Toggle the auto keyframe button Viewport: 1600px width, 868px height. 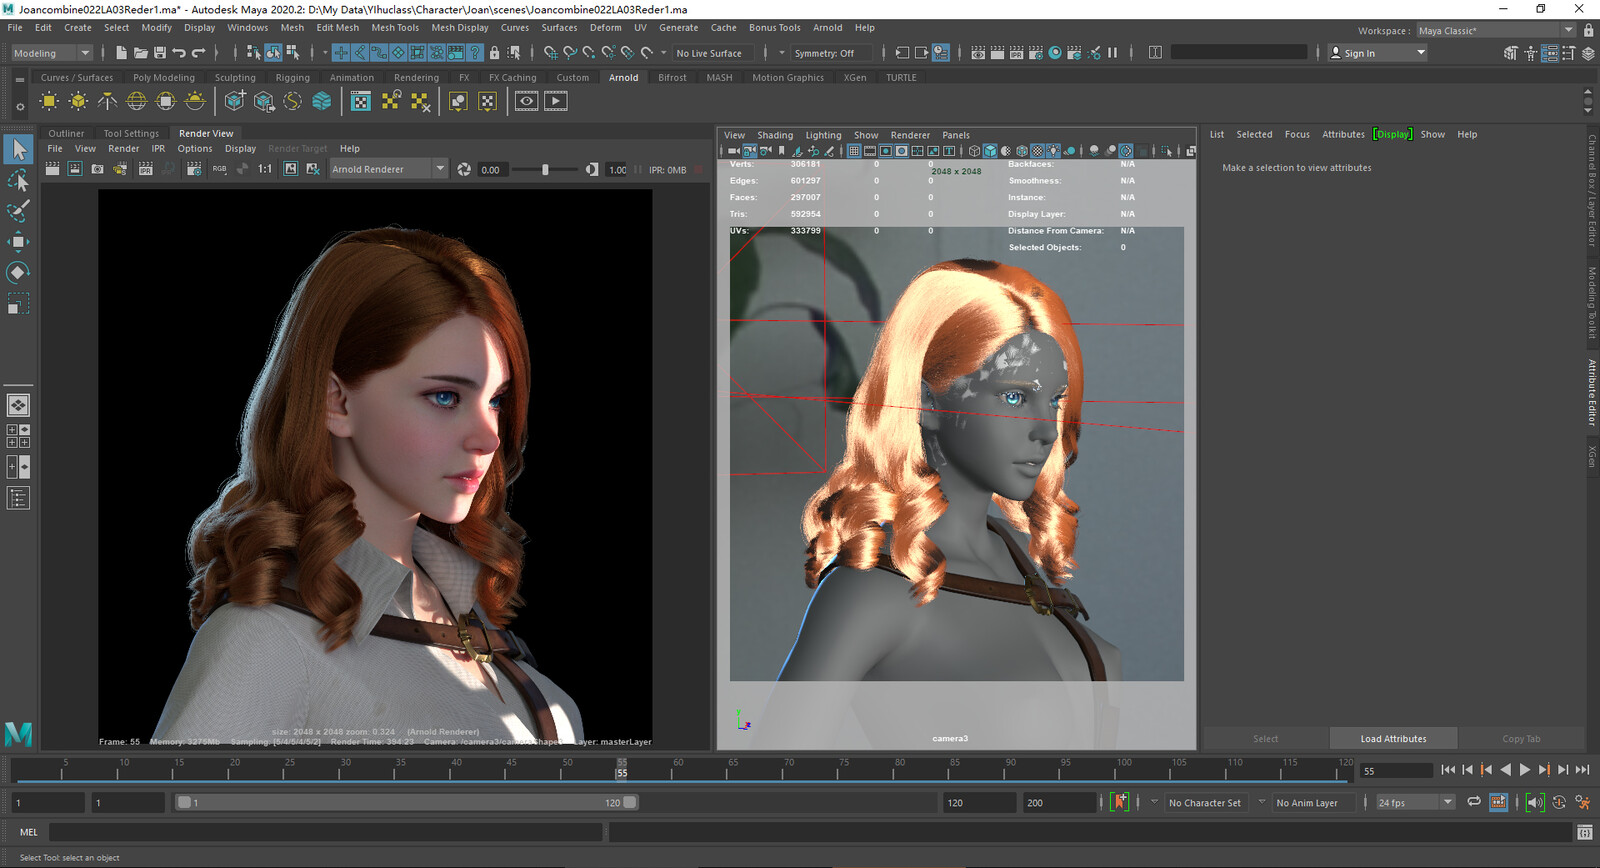1120,802
